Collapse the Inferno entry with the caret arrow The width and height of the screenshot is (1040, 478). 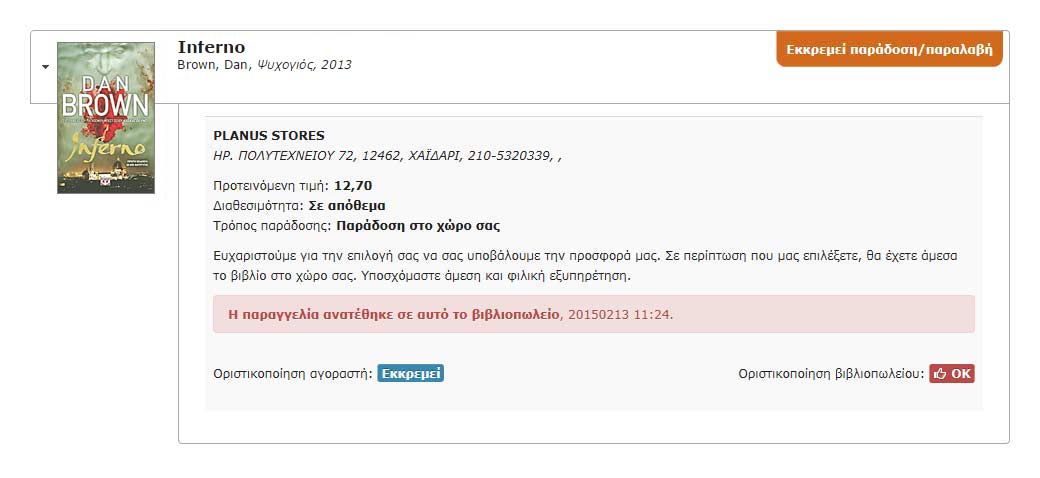(x=45, y=67)
